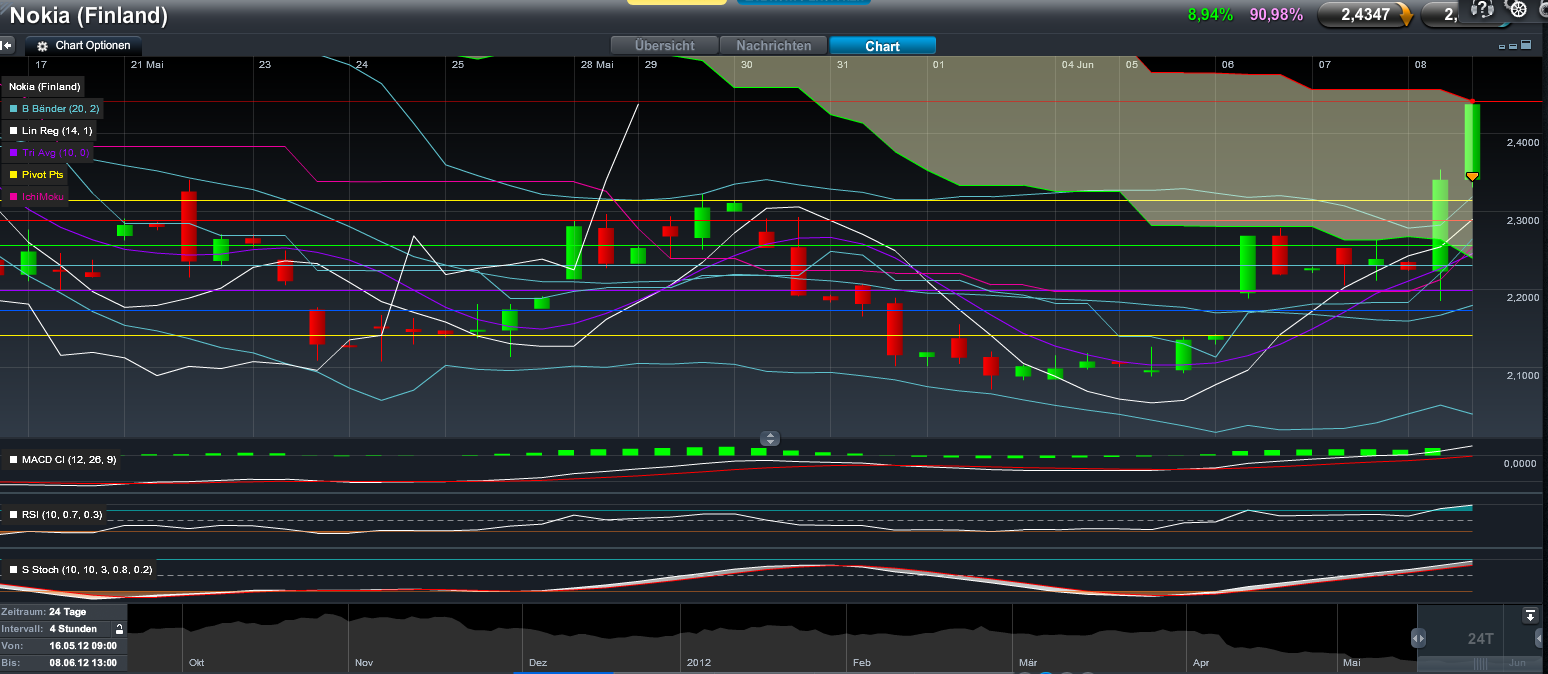Click the lock icon next to Intervall
Screen dimensions: 1548x674
coord(119,630)
